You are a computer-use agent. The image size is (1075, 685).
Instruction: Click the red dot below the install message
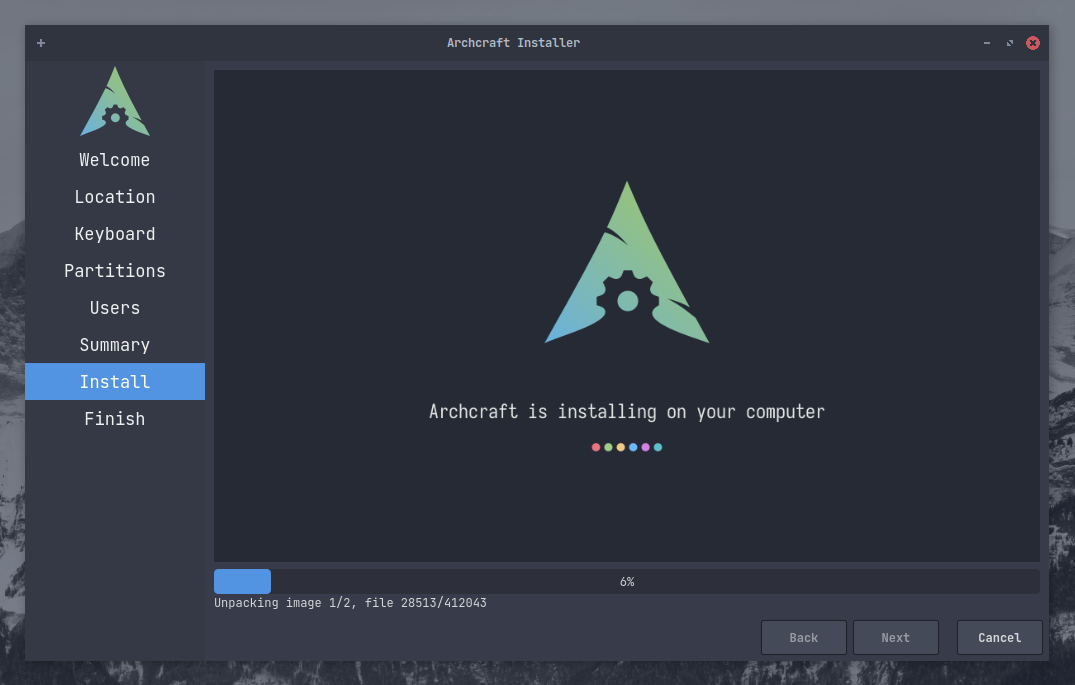[x=596, y=447]
